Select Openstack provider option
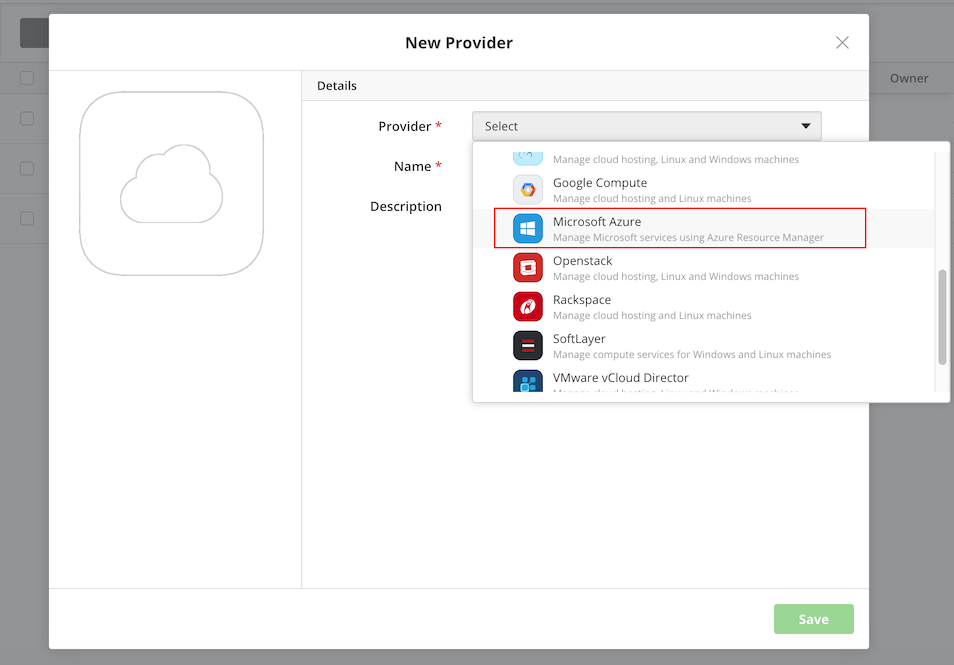 point(704,268)
